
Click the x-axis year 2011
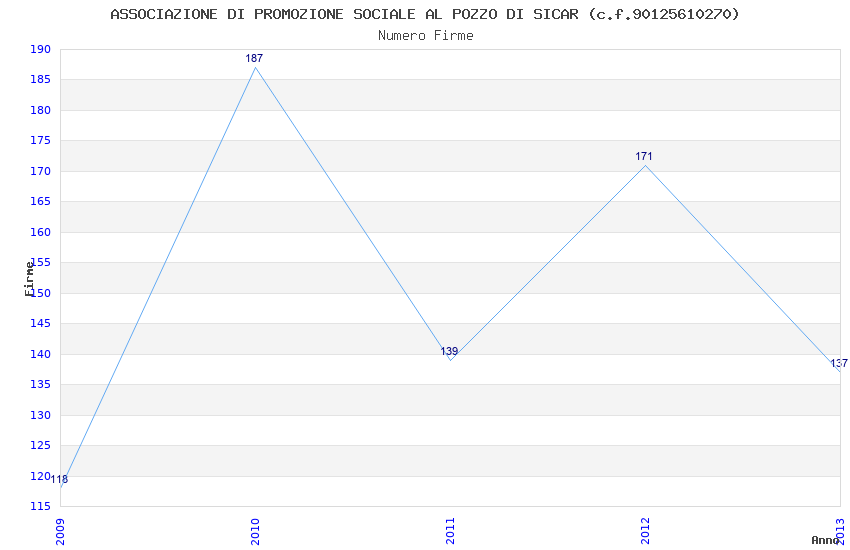450,531
